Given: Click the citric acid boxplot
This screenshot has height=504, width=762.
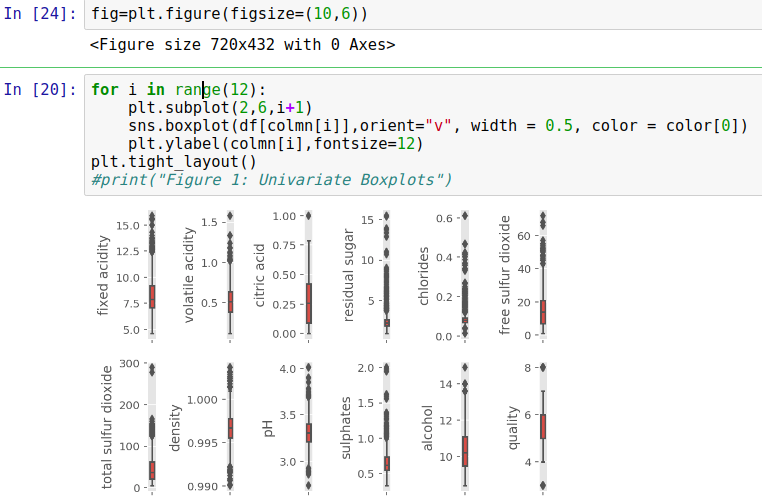Looking at the screenshot, I should [x=309, y=275].
